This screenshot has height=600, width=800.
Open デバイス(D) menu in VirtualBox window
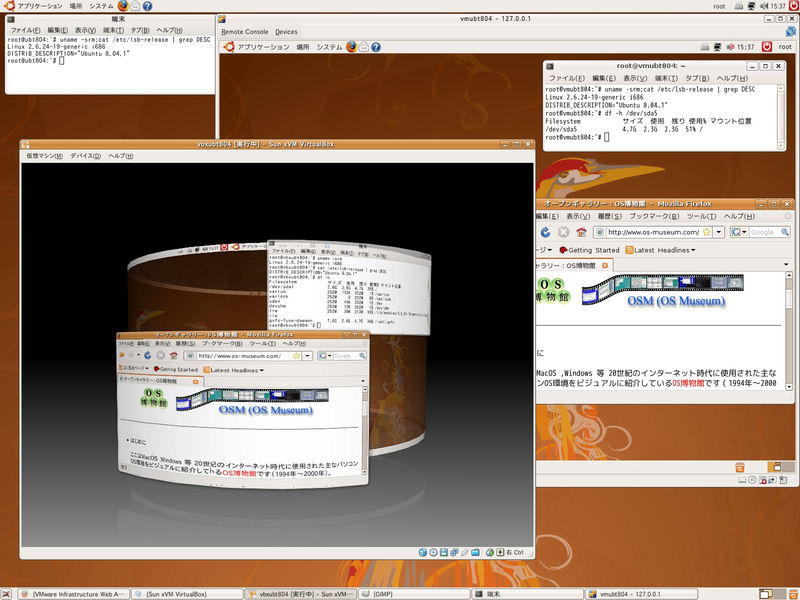point(85,156)
